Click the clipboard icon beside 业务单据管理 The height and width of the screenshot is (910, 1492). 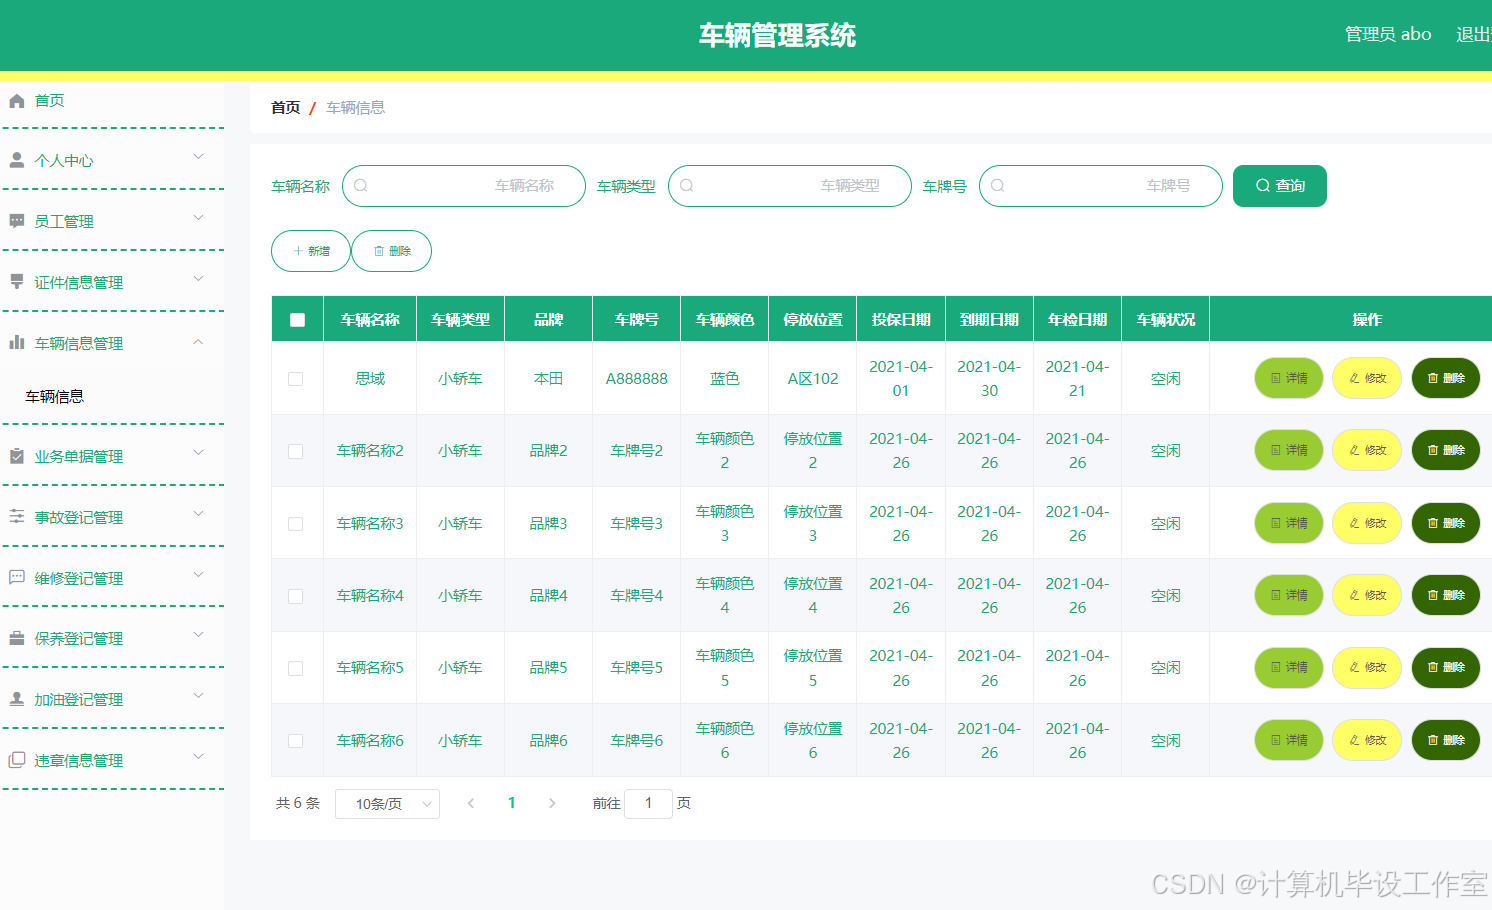tap(17, 456)
